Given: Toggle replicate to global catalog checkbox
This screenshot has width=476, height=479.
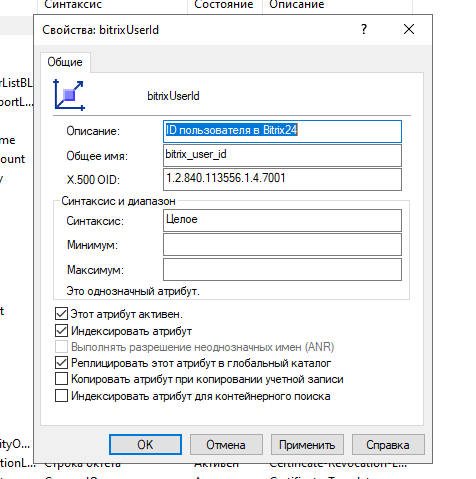Looking at the screenshot, I should (x=61, y=363).
